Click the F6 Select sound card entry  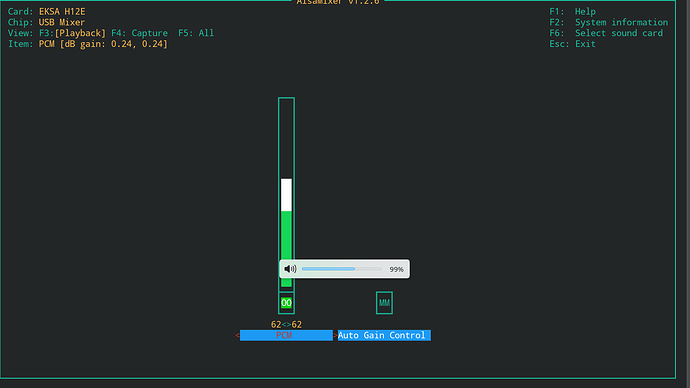click(606, 33)
